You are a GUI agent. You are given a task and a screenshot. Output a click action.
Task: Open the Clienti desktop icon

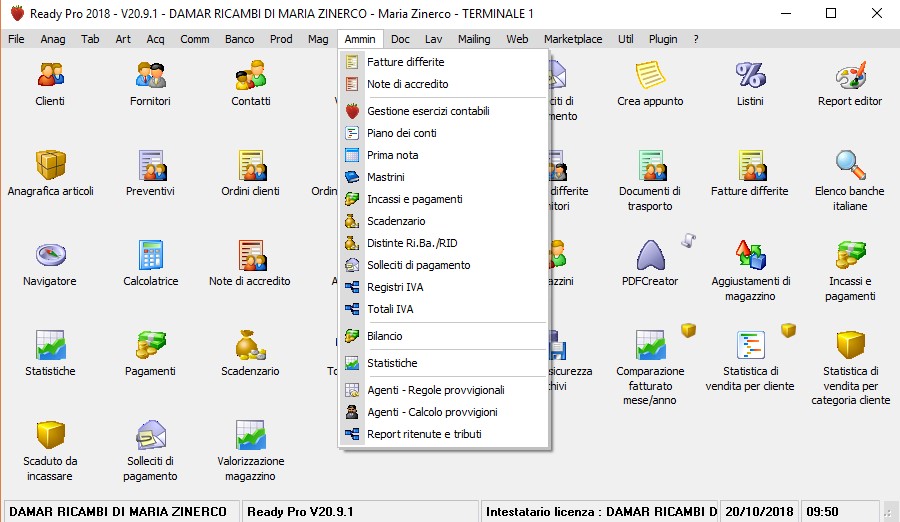(x=50, y=75)
